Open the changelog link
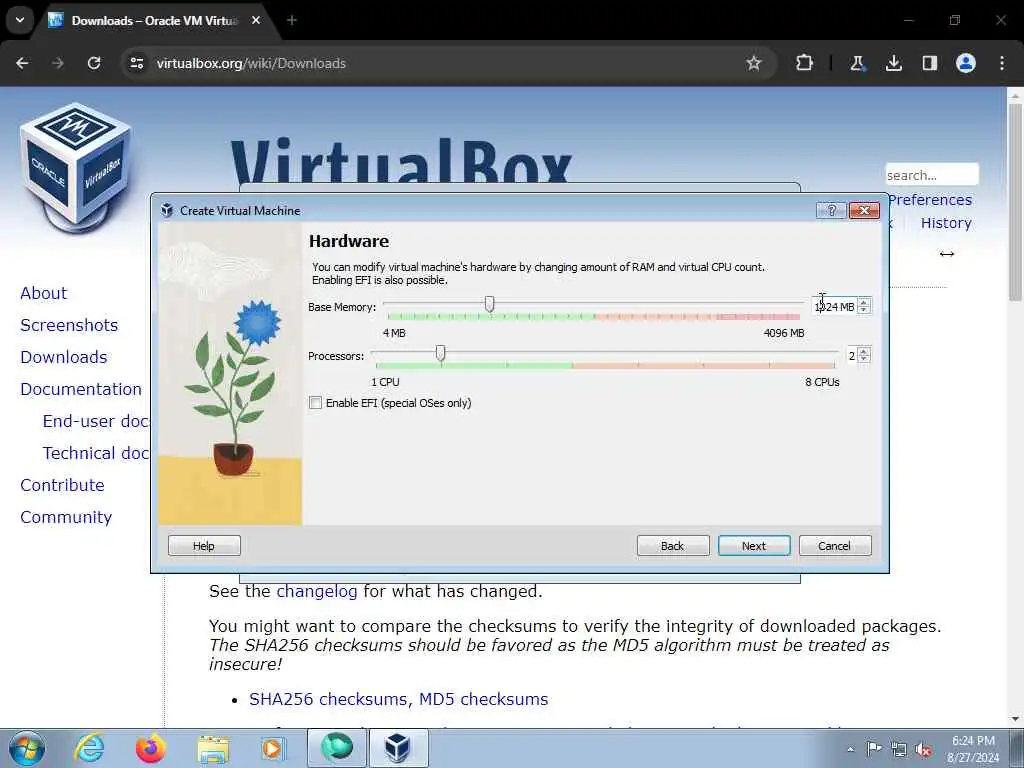 click(x=317, y=591)
